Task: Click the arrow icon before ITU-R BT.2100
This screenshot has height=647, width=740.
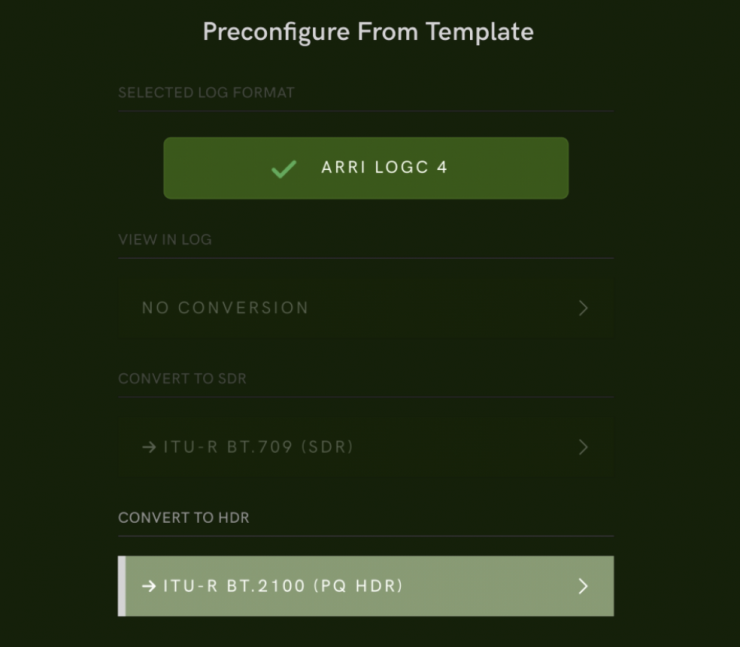Action: point(149,586)
